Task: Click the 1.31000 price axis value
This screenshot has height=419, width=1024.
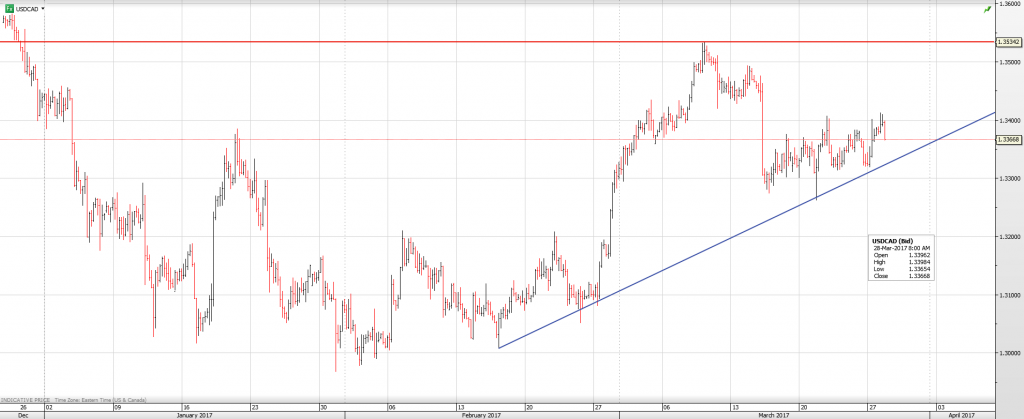Action: click(x=1008, y=295)
